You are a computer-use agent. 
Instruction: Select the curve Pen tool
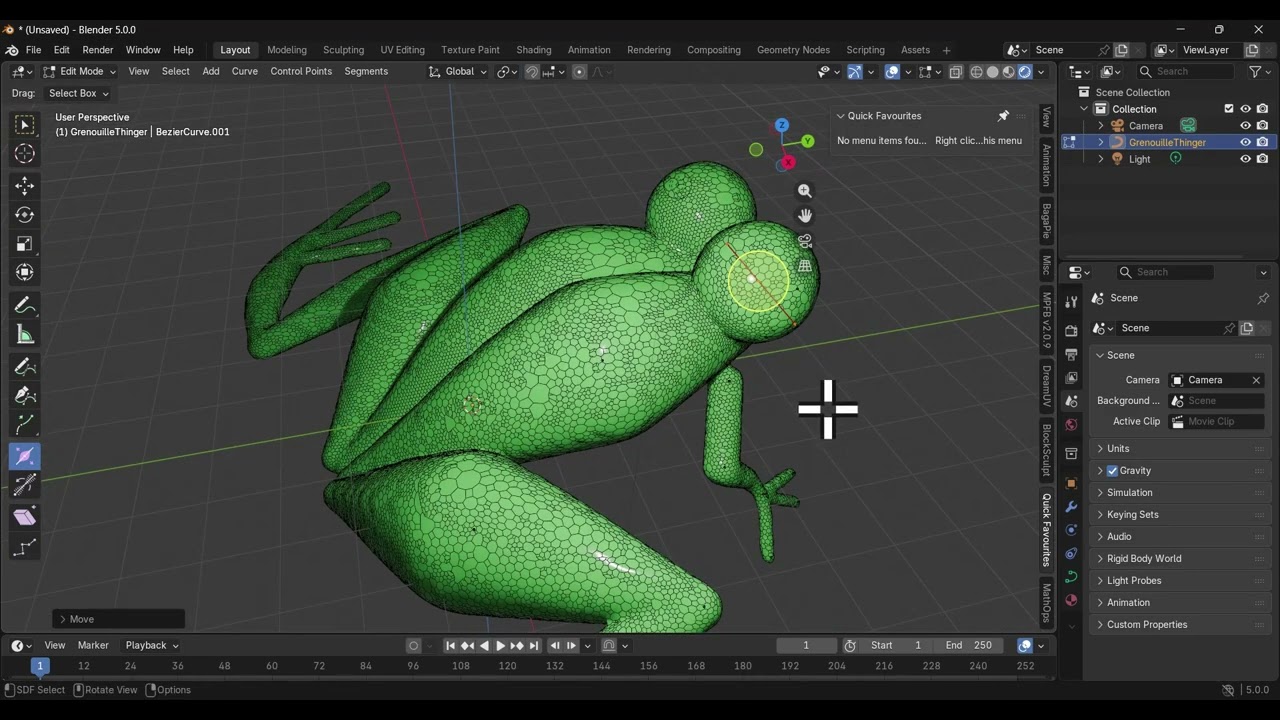[25, 396]
